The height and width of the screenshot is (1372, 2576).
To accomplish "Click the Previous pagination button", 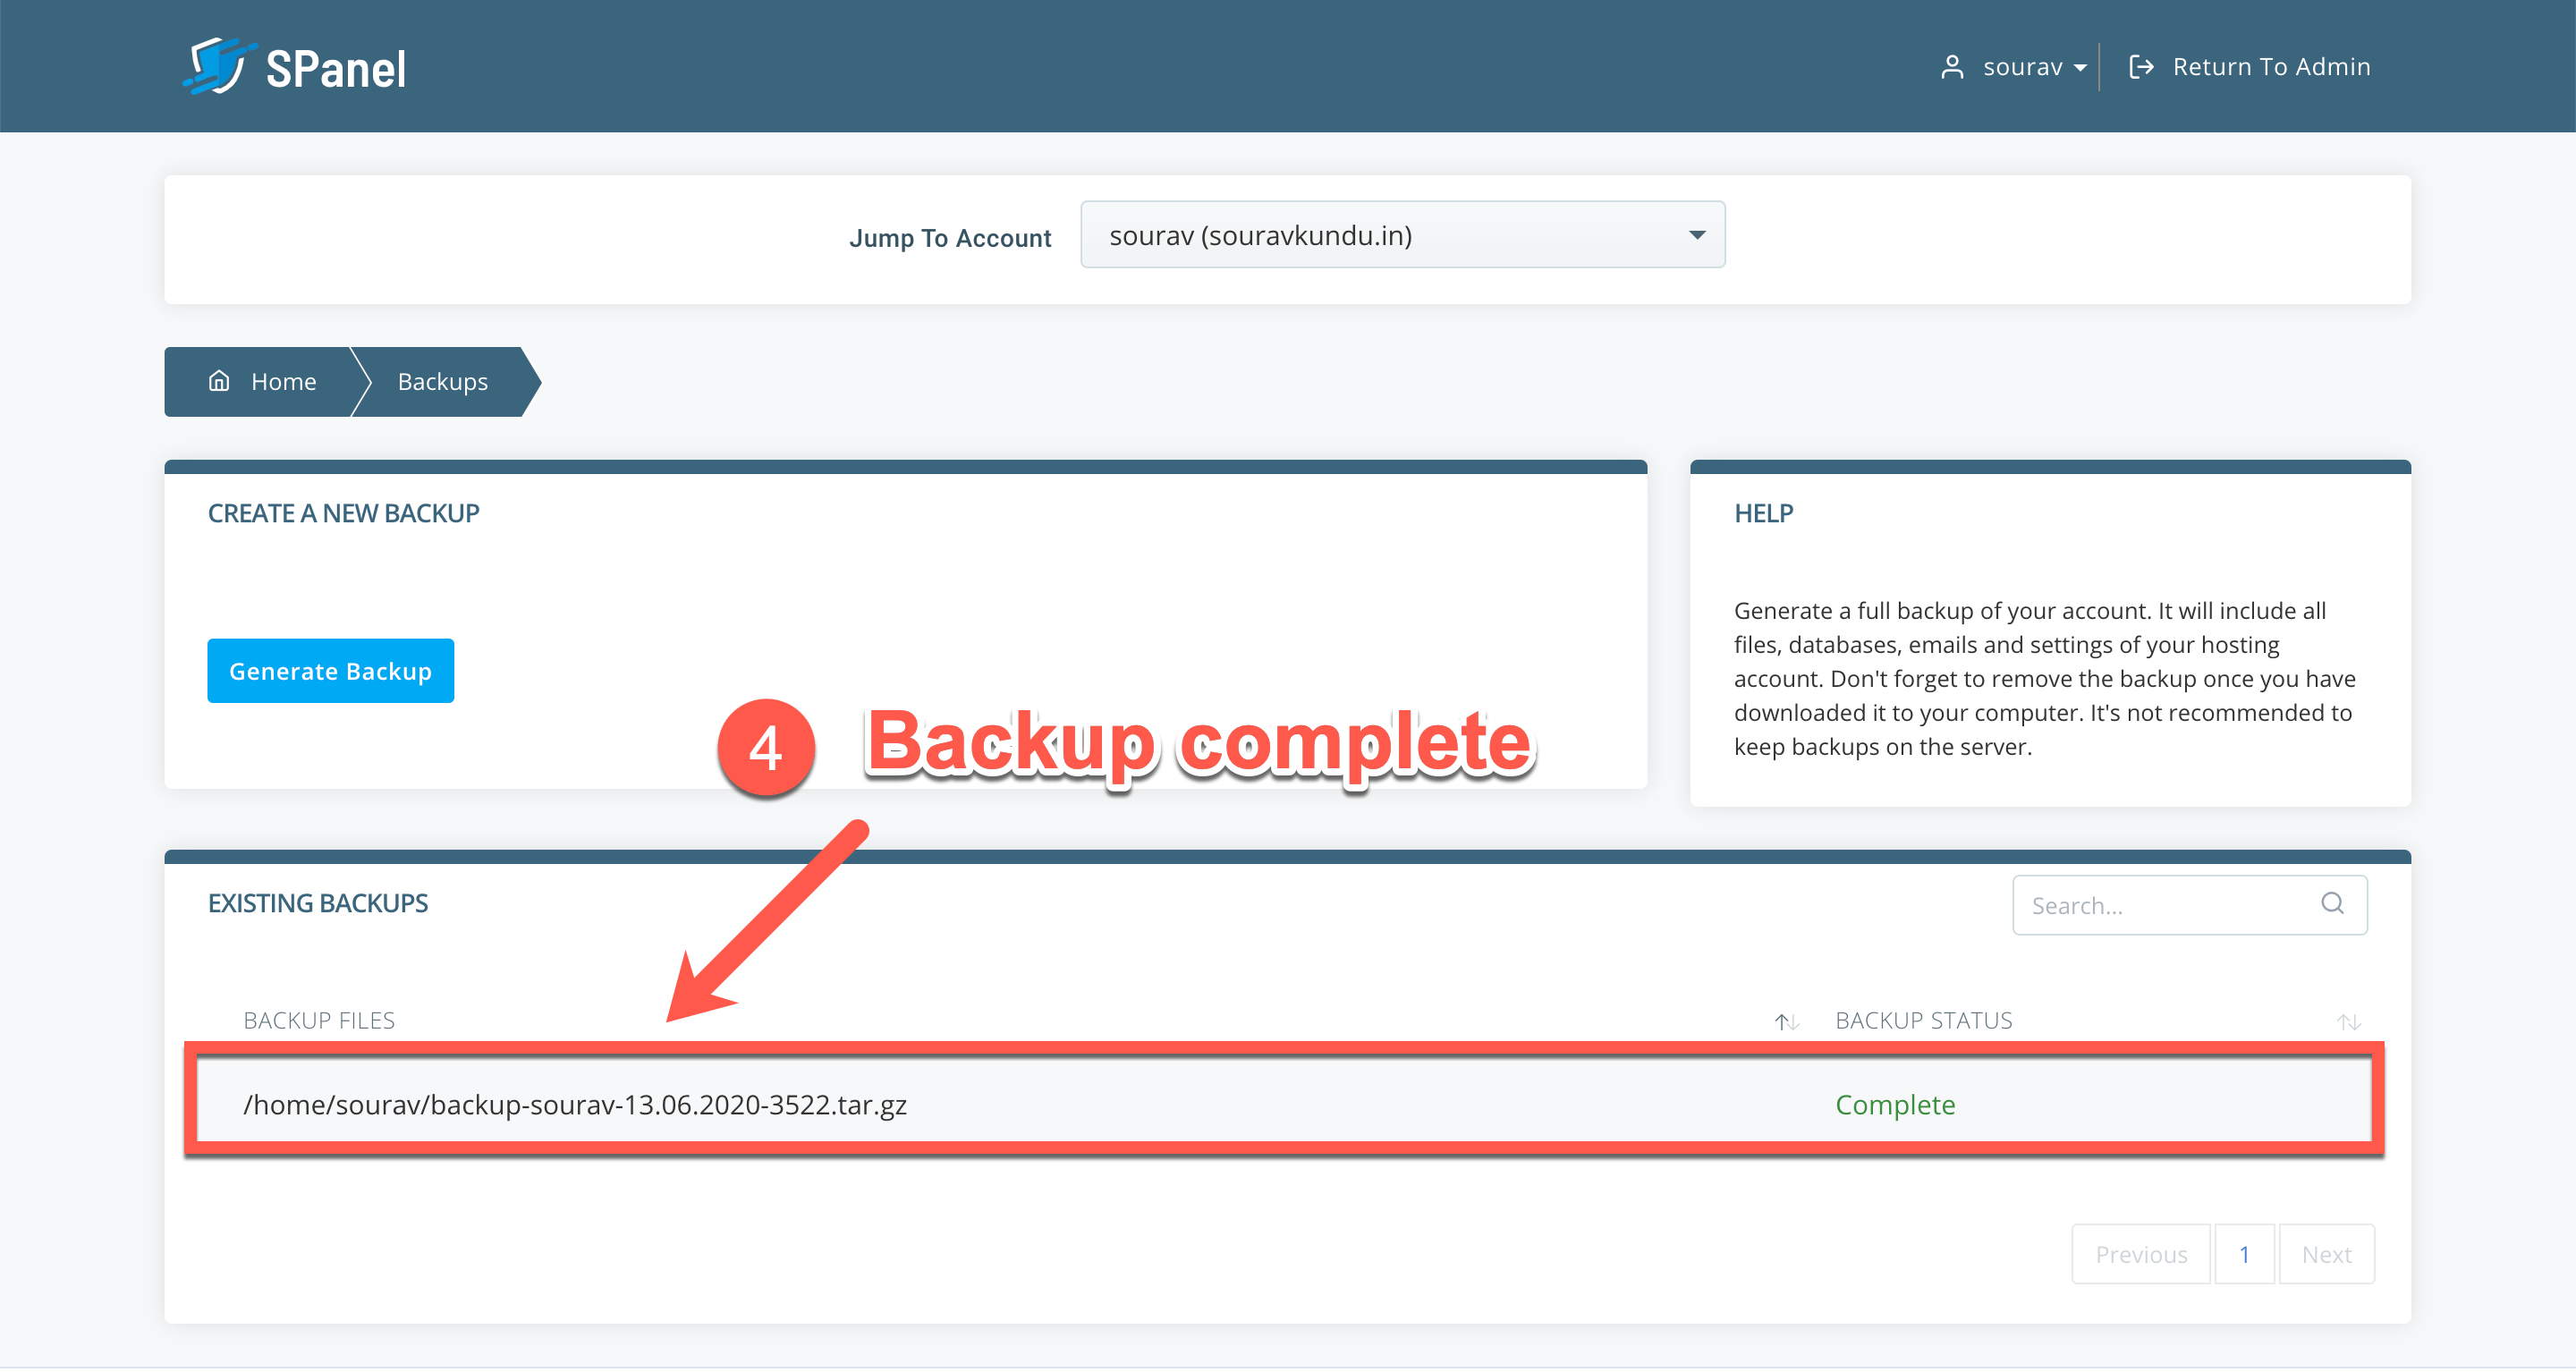I will pyautogui.click(x=2141, y=1254).
